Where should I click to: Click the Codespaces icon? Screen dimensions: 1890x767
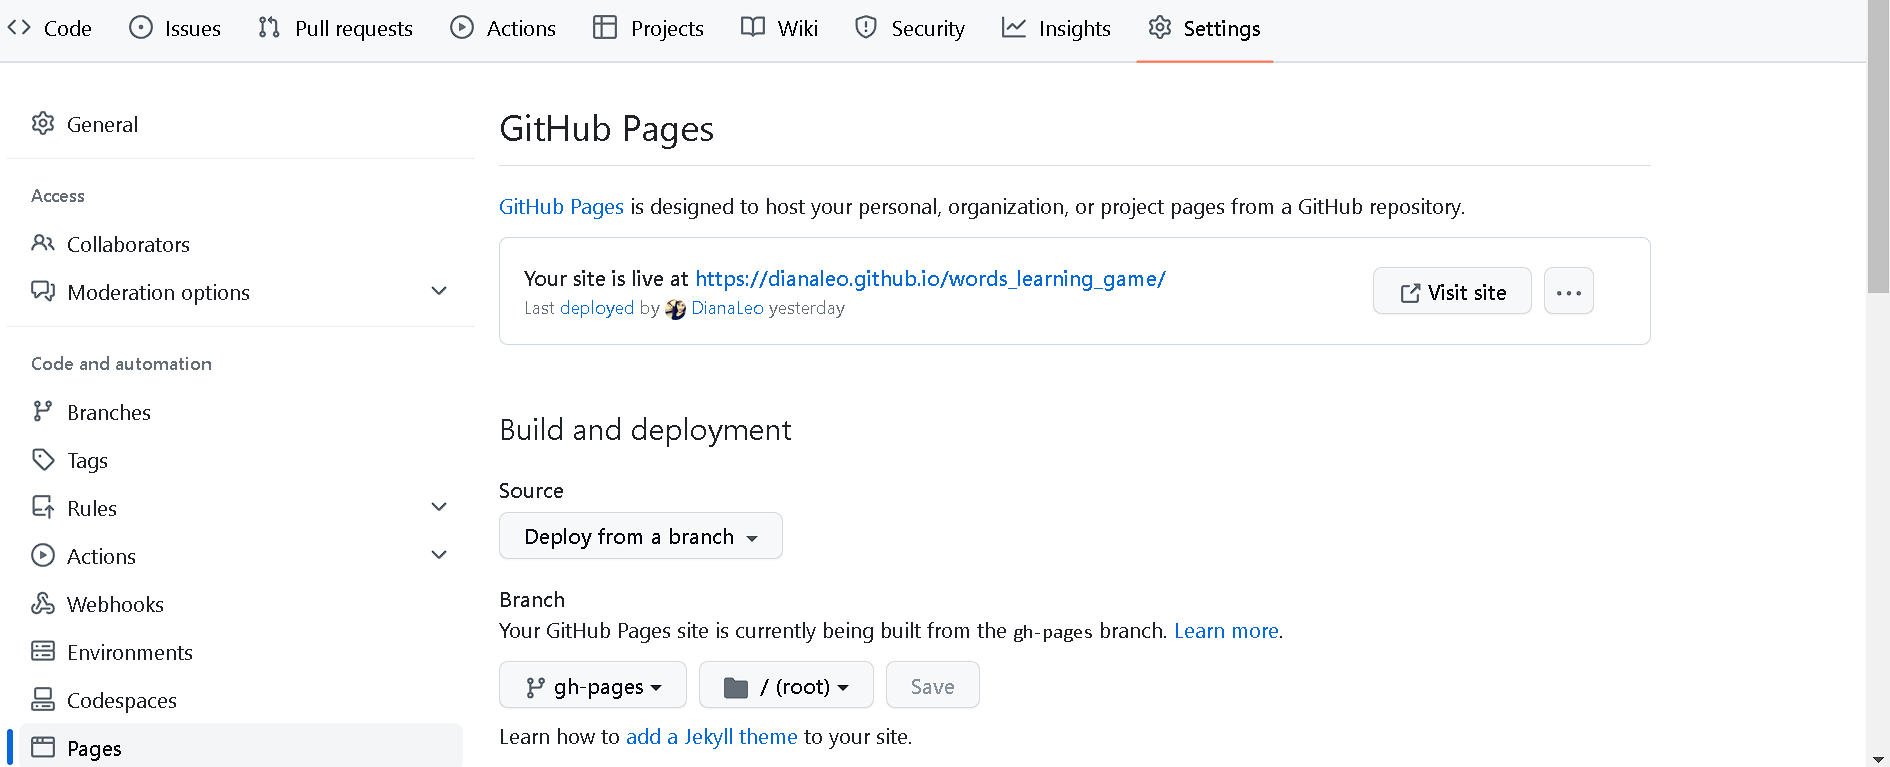tap(43, 699)
